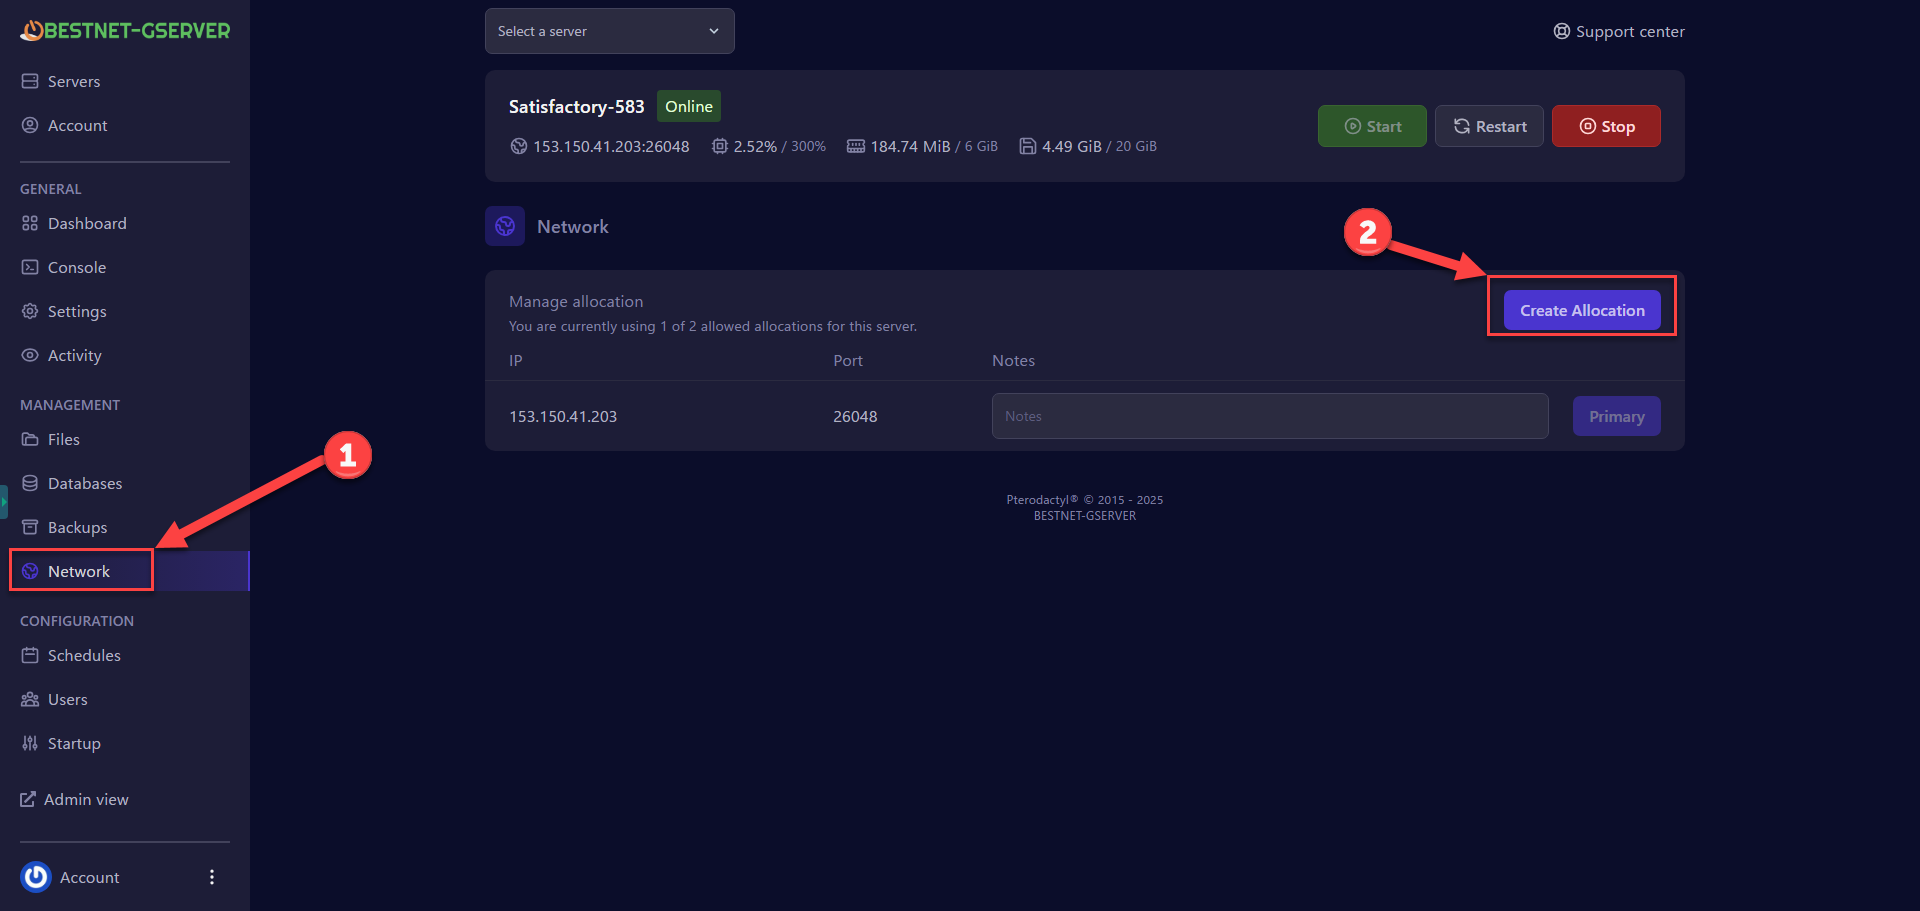
Task: Open server Settings
Action: point(77,311)
